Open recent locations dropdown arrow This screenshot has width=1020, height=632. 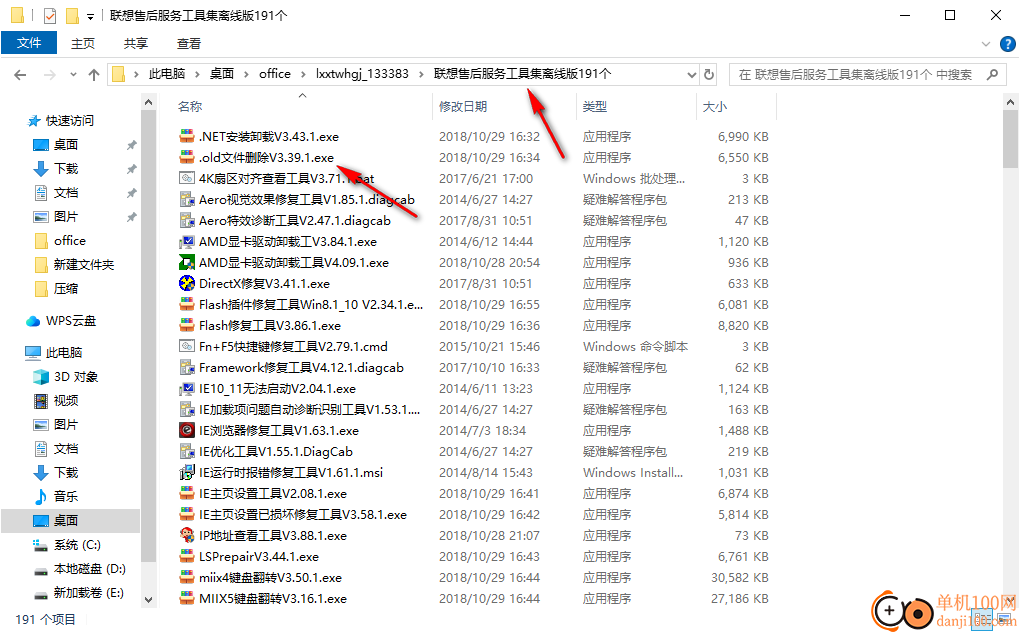(x=73, y=75)
